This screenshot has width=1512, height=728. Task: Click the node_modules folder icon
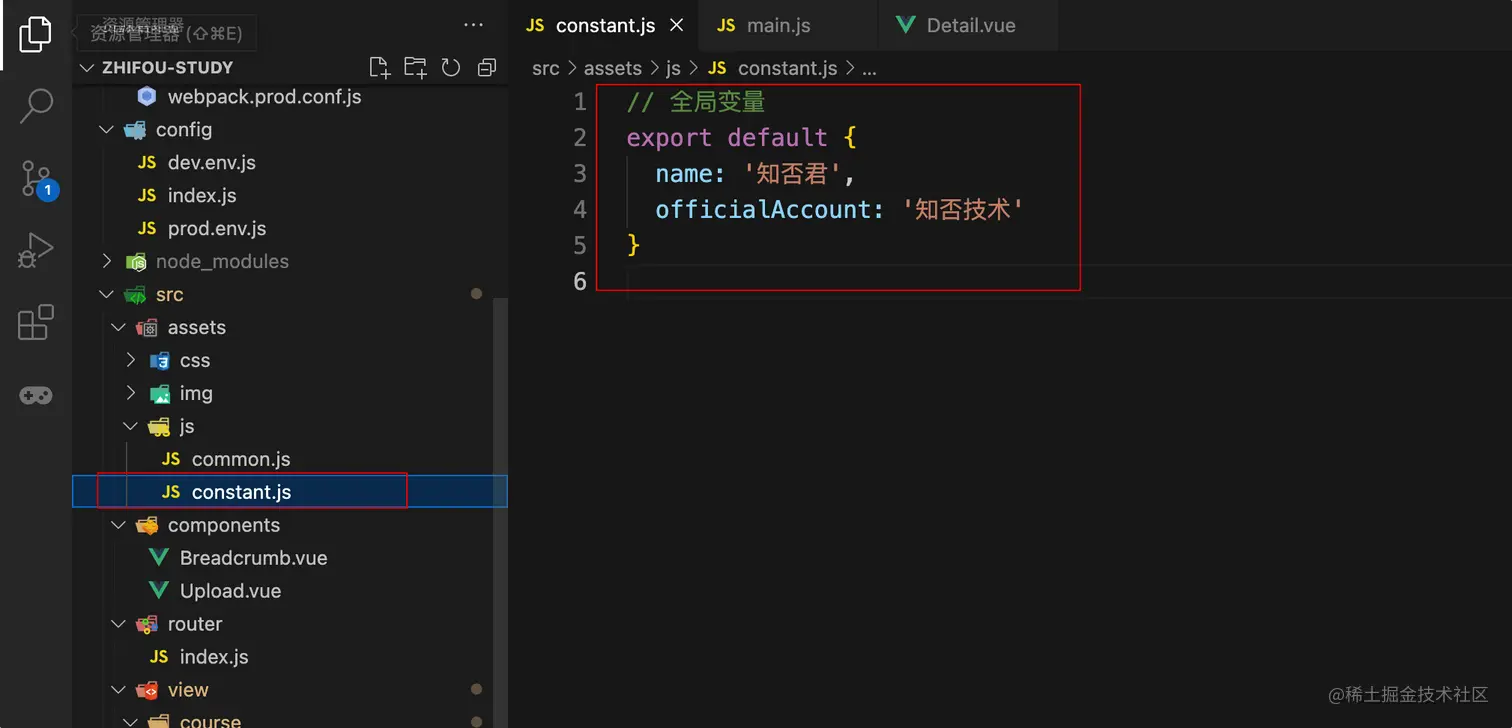coord(135,261)
